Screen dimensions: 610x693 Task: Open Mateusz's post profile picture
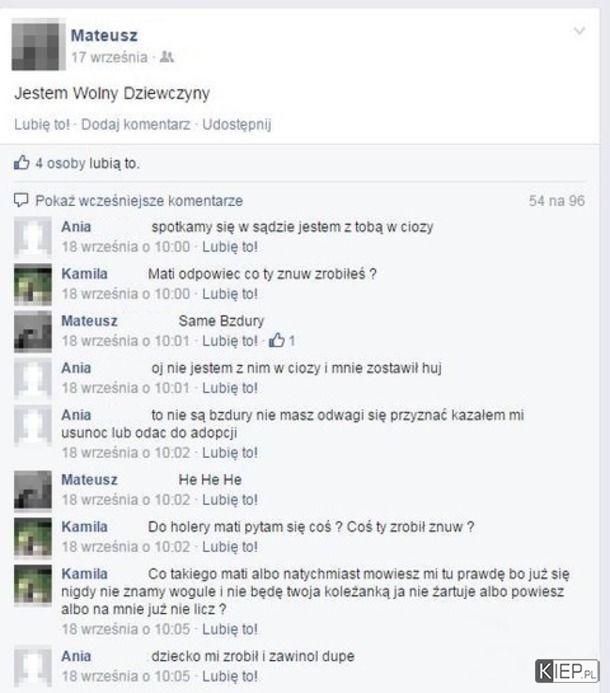pos(38,44)
